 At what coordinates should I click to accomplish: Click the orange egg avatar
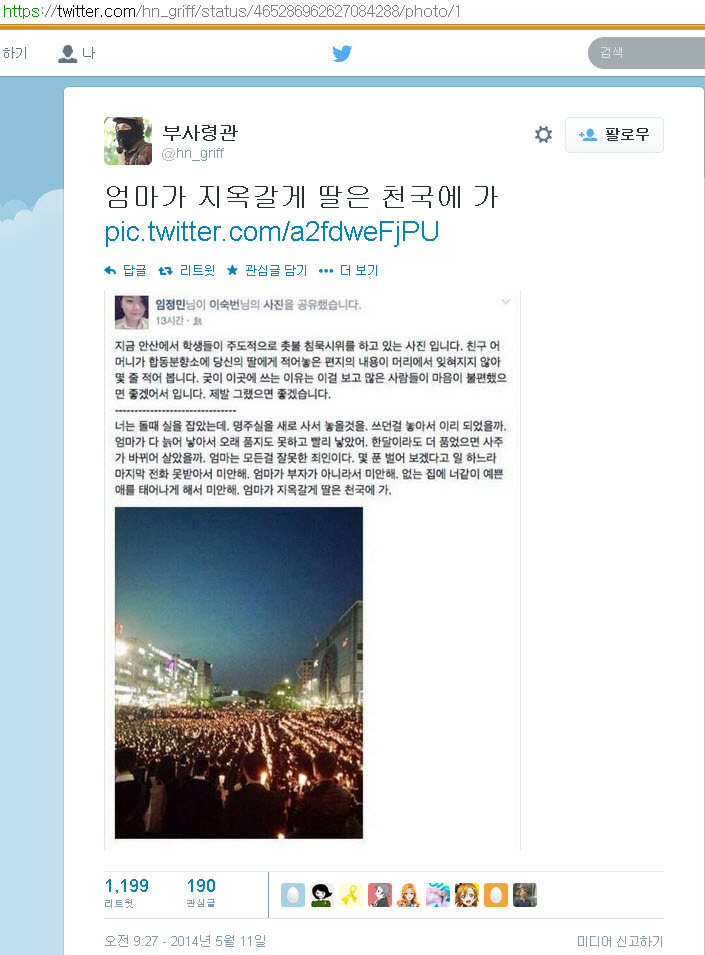point(496,895)
